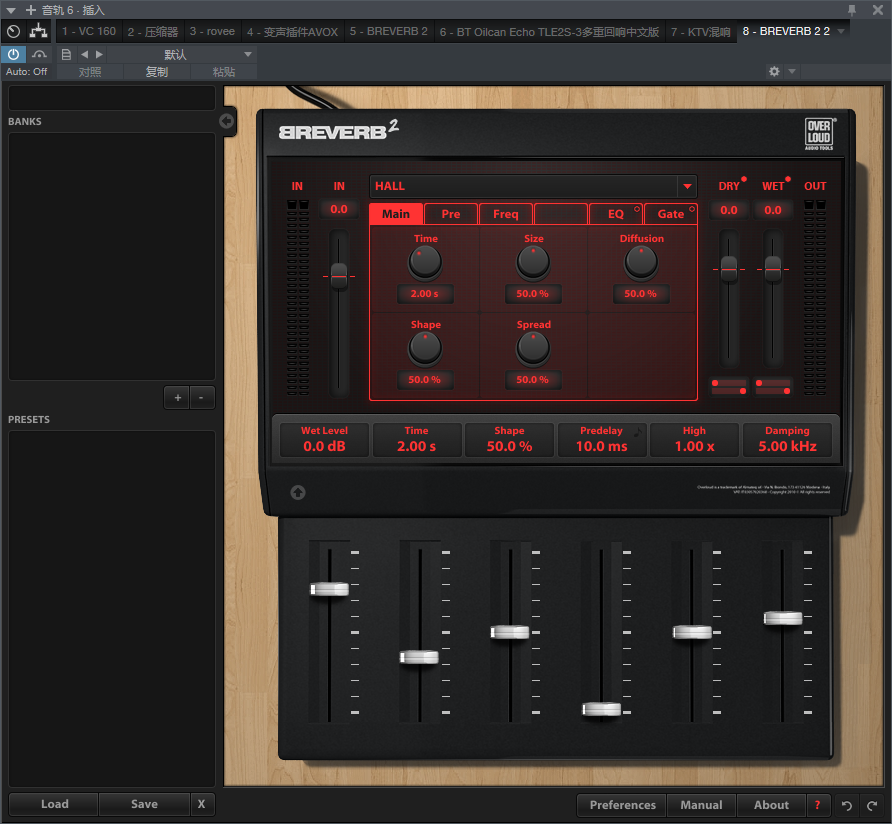Screen dimensions: 892x824
Task: Click the Load preset button
Action: (x=54, y=804)
